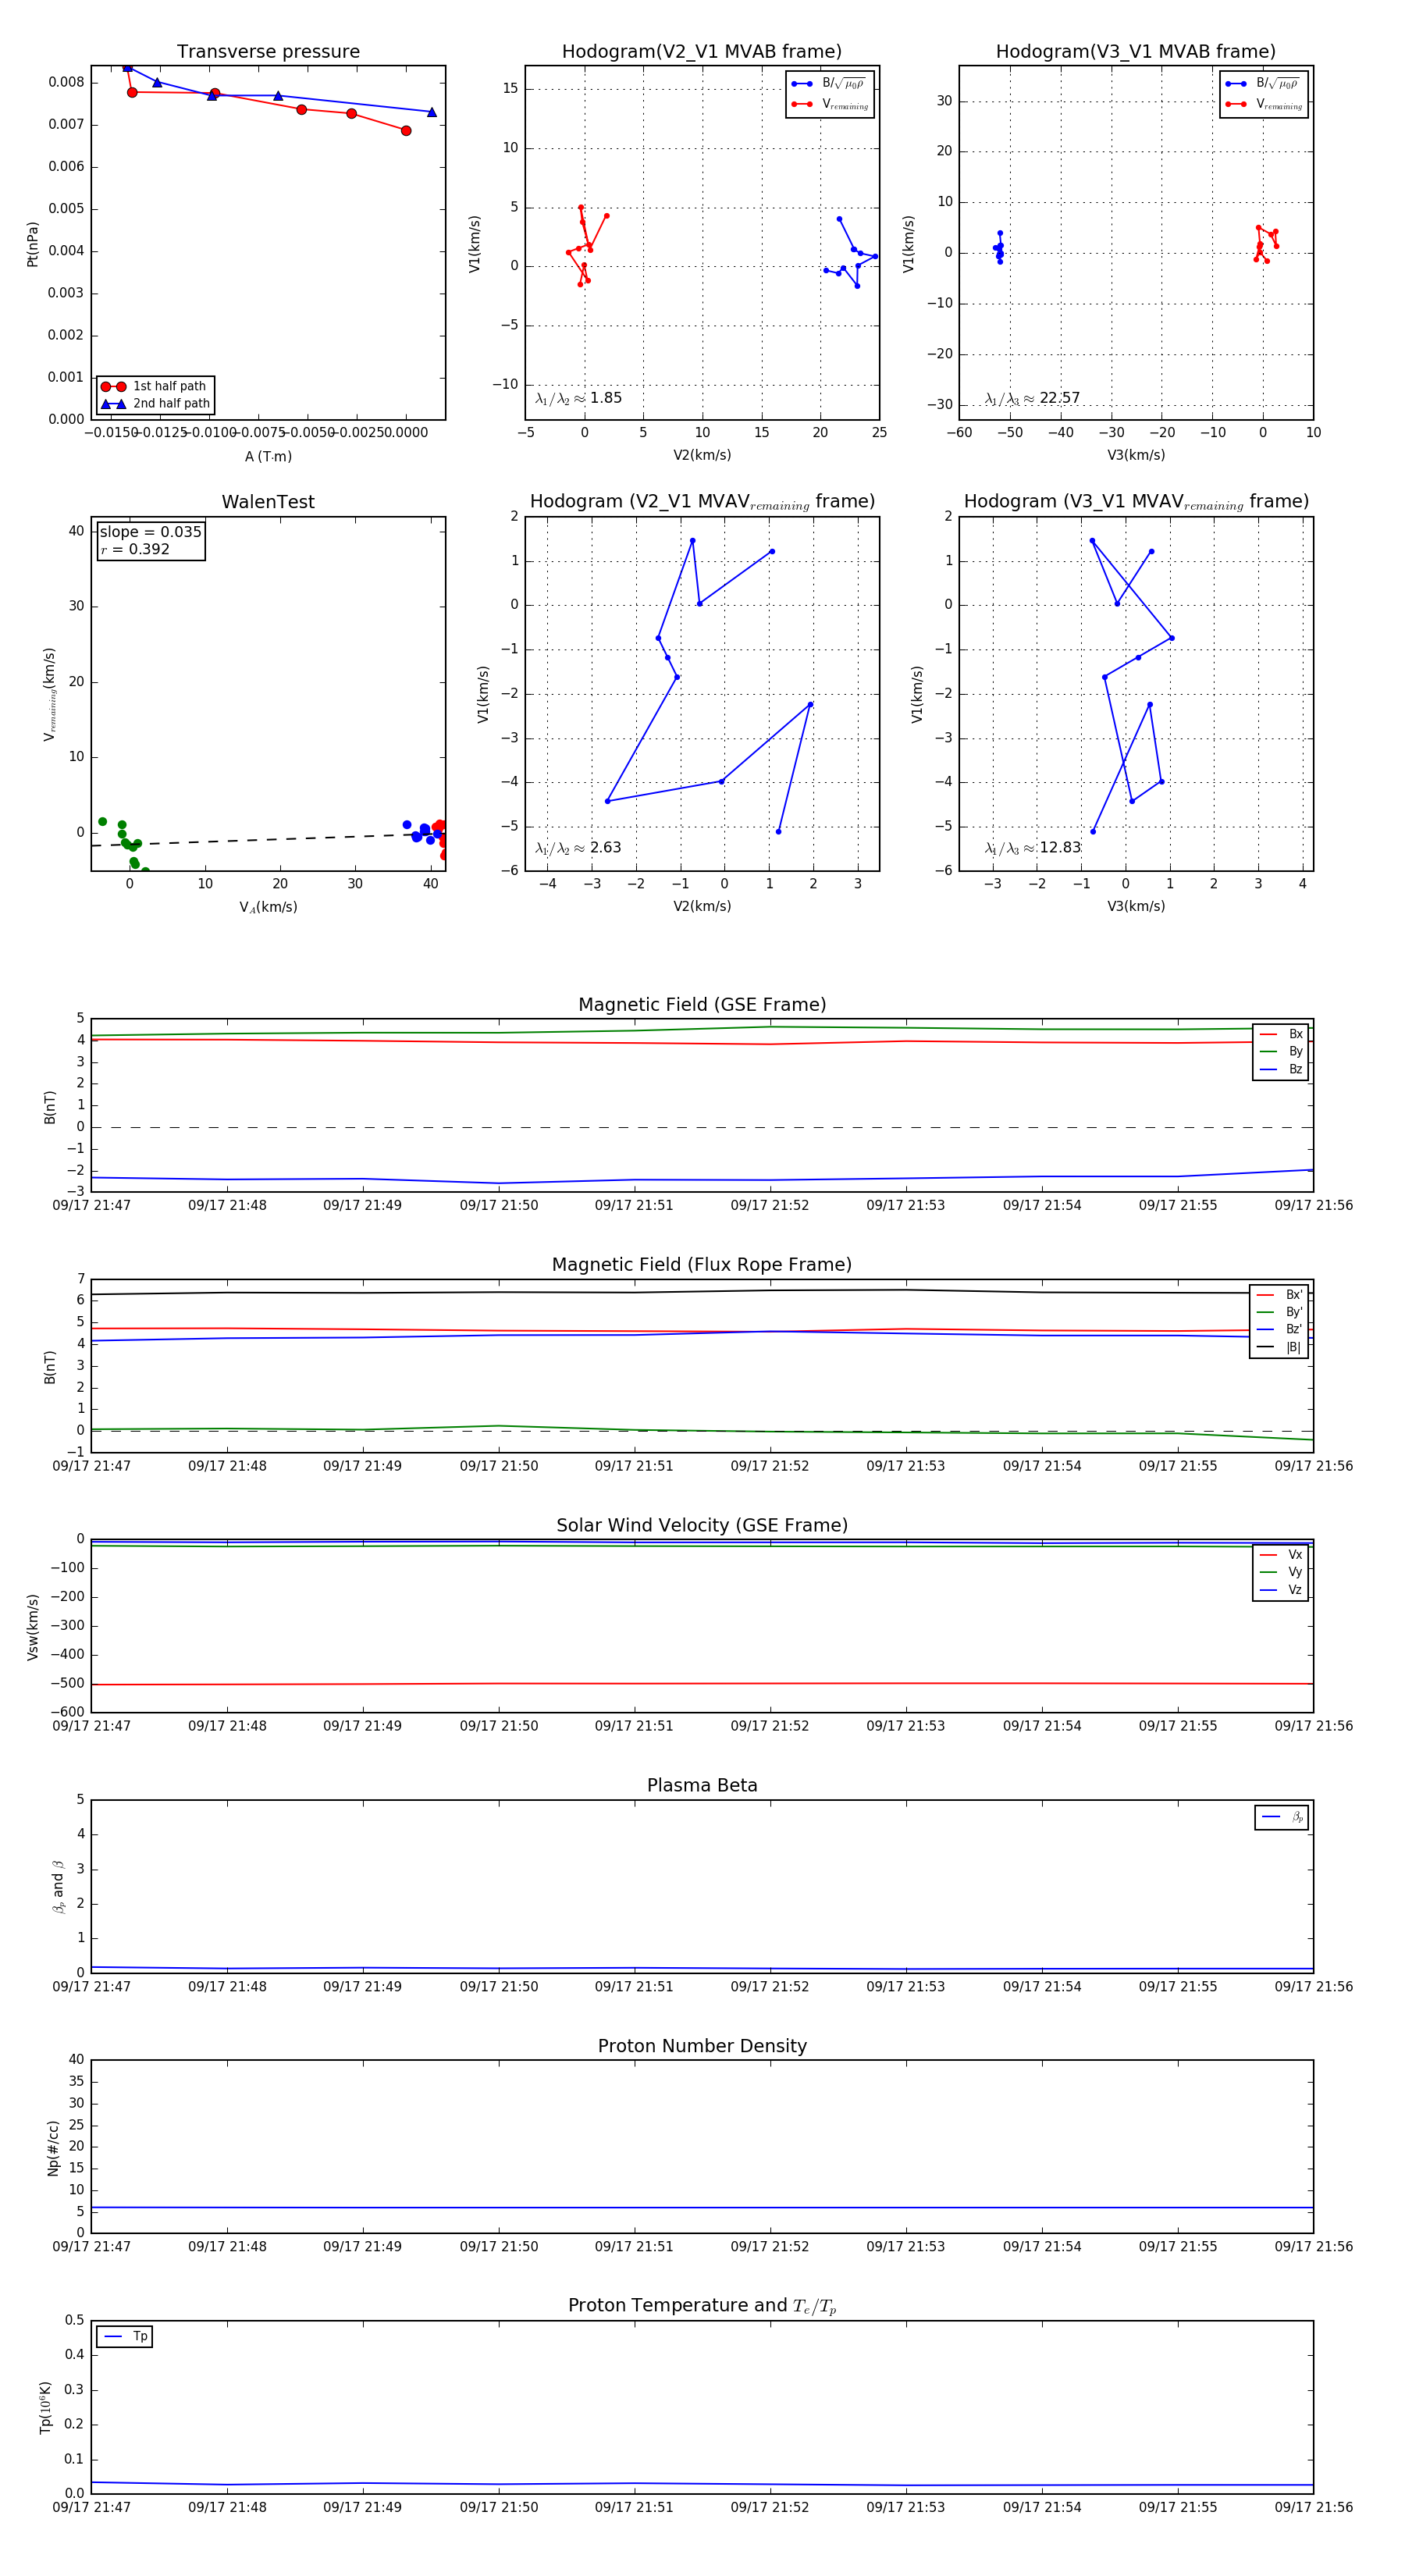This screenshot has height=2576, width=1405.
Task: Click the 'WalenTest' plot title
Action: (268, 502)
